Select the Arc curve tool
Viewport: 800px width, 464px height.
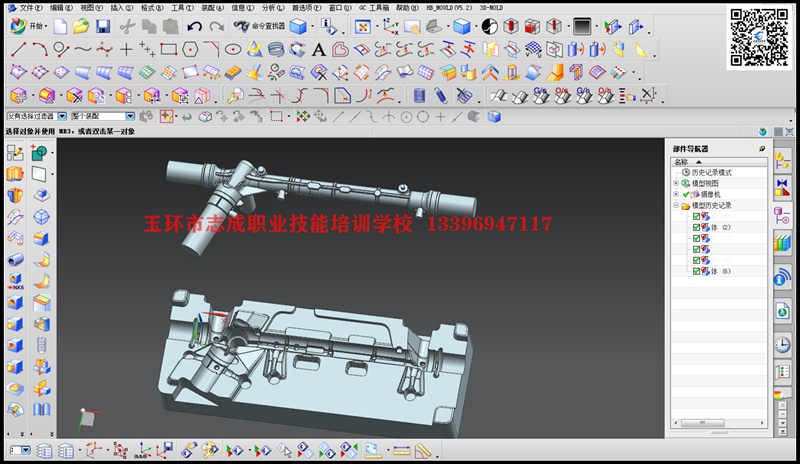pyautogui.click(x=40, y=49)
